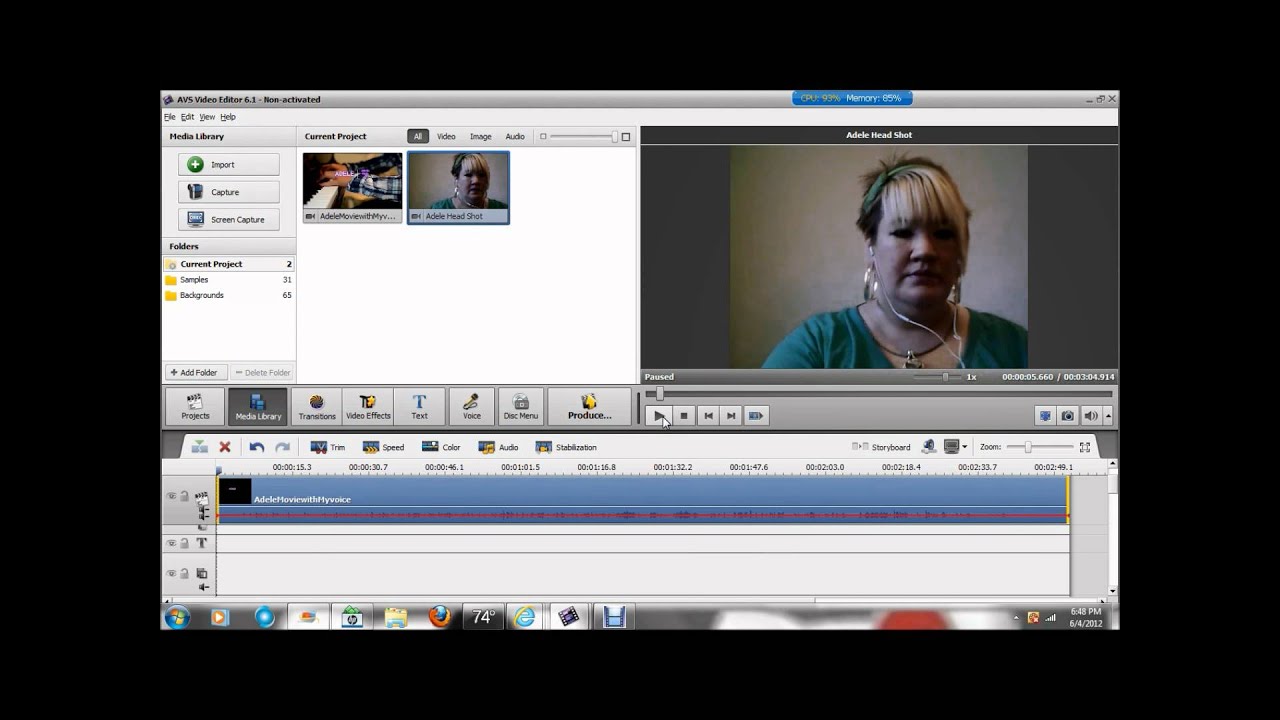Open the Edit menu

tap(187, 117)
